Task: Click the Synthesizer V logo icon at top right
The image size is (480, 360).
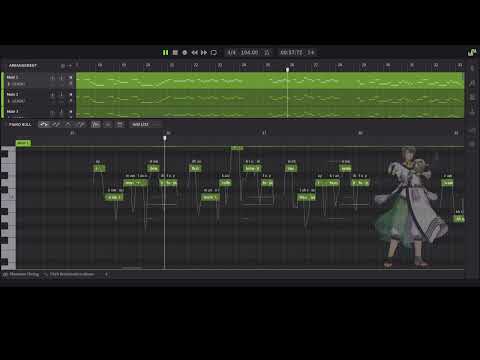Action: click(472, 52)
